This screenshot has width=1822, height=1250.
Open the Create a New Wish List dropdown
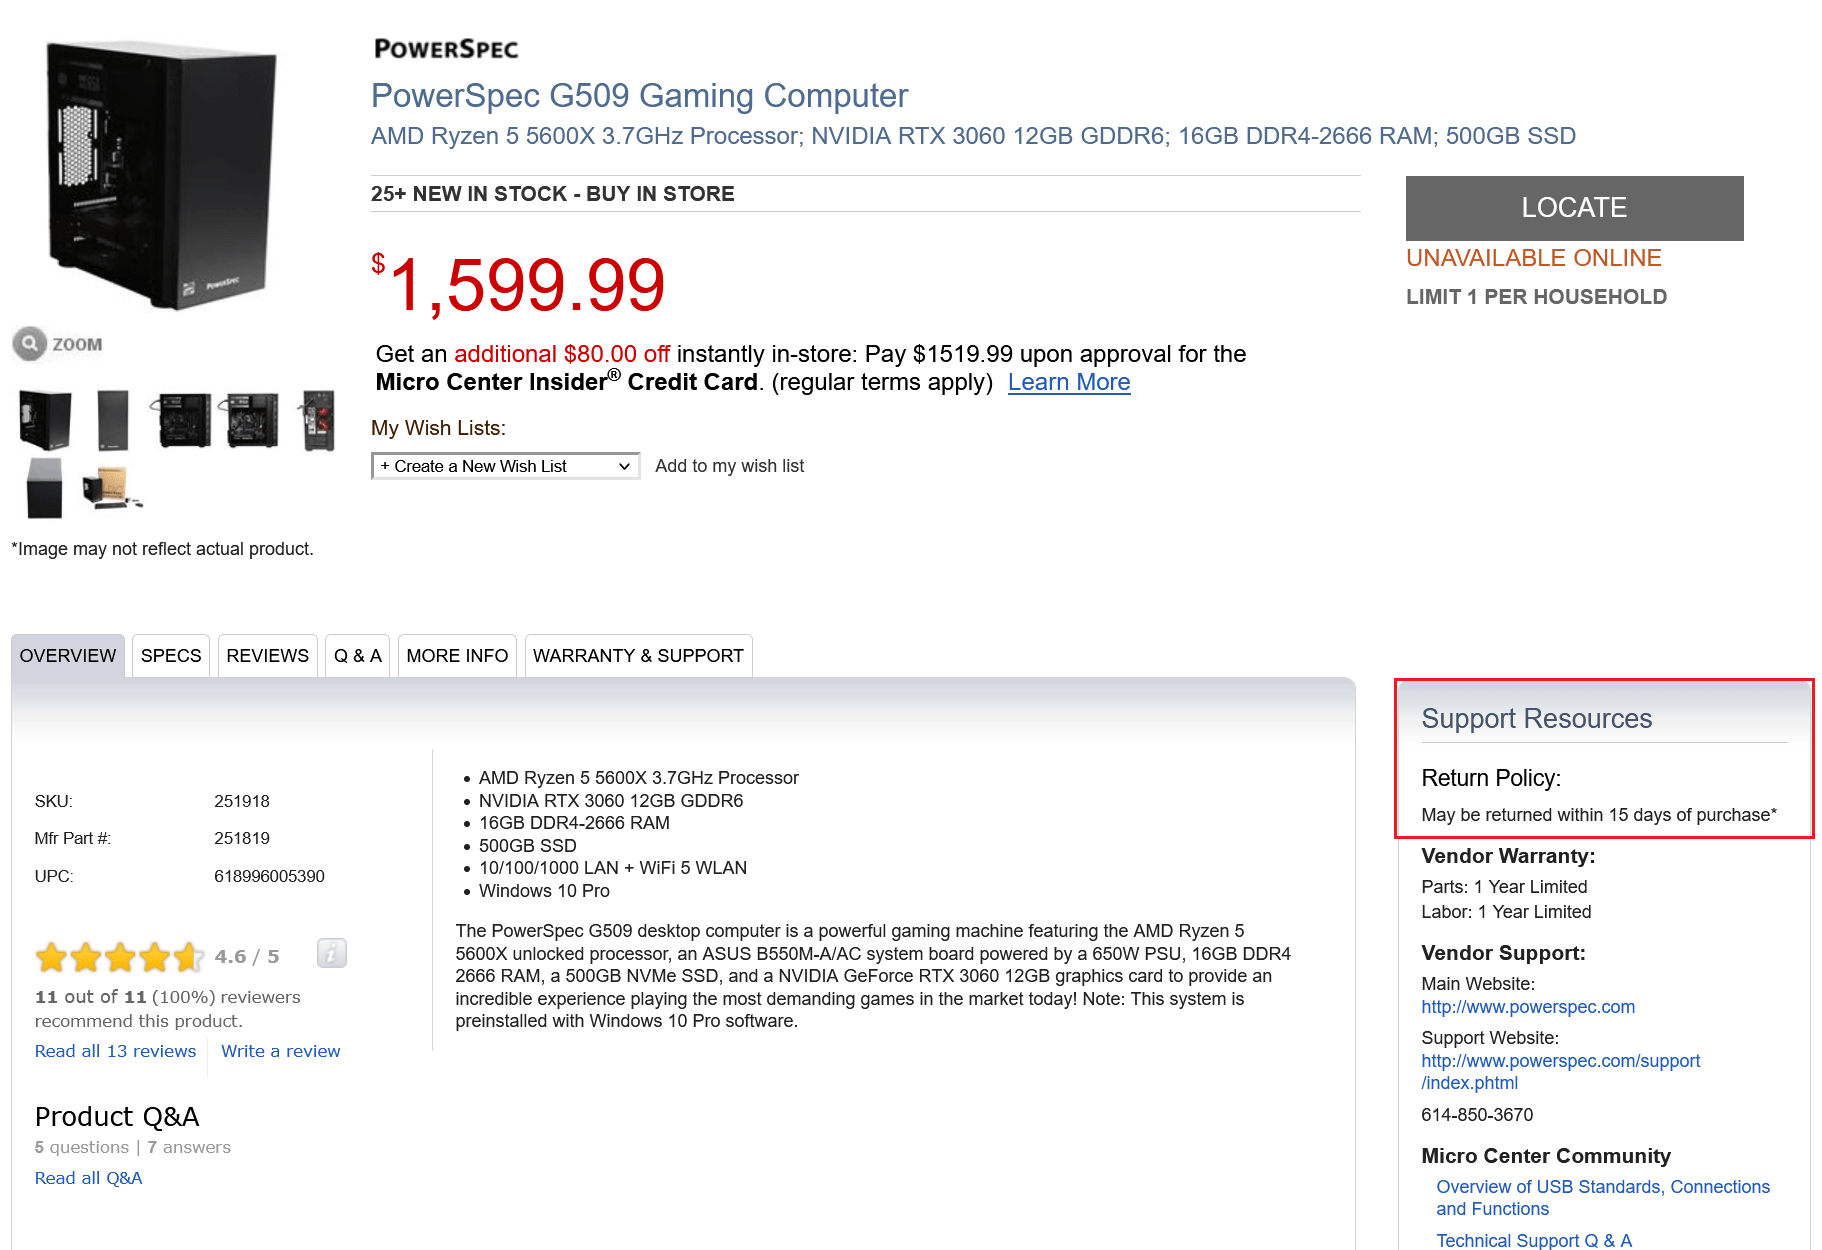pos(505,466)
